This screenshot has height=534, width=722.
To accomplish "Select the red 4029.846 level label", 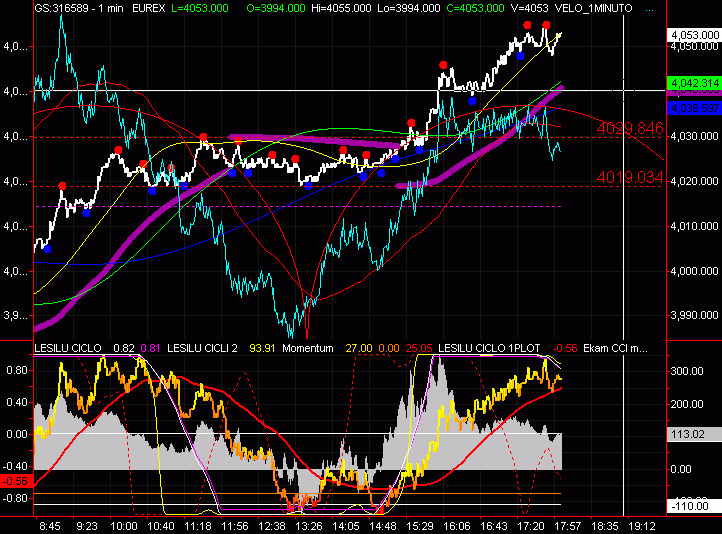I will (x=630, y=128).
